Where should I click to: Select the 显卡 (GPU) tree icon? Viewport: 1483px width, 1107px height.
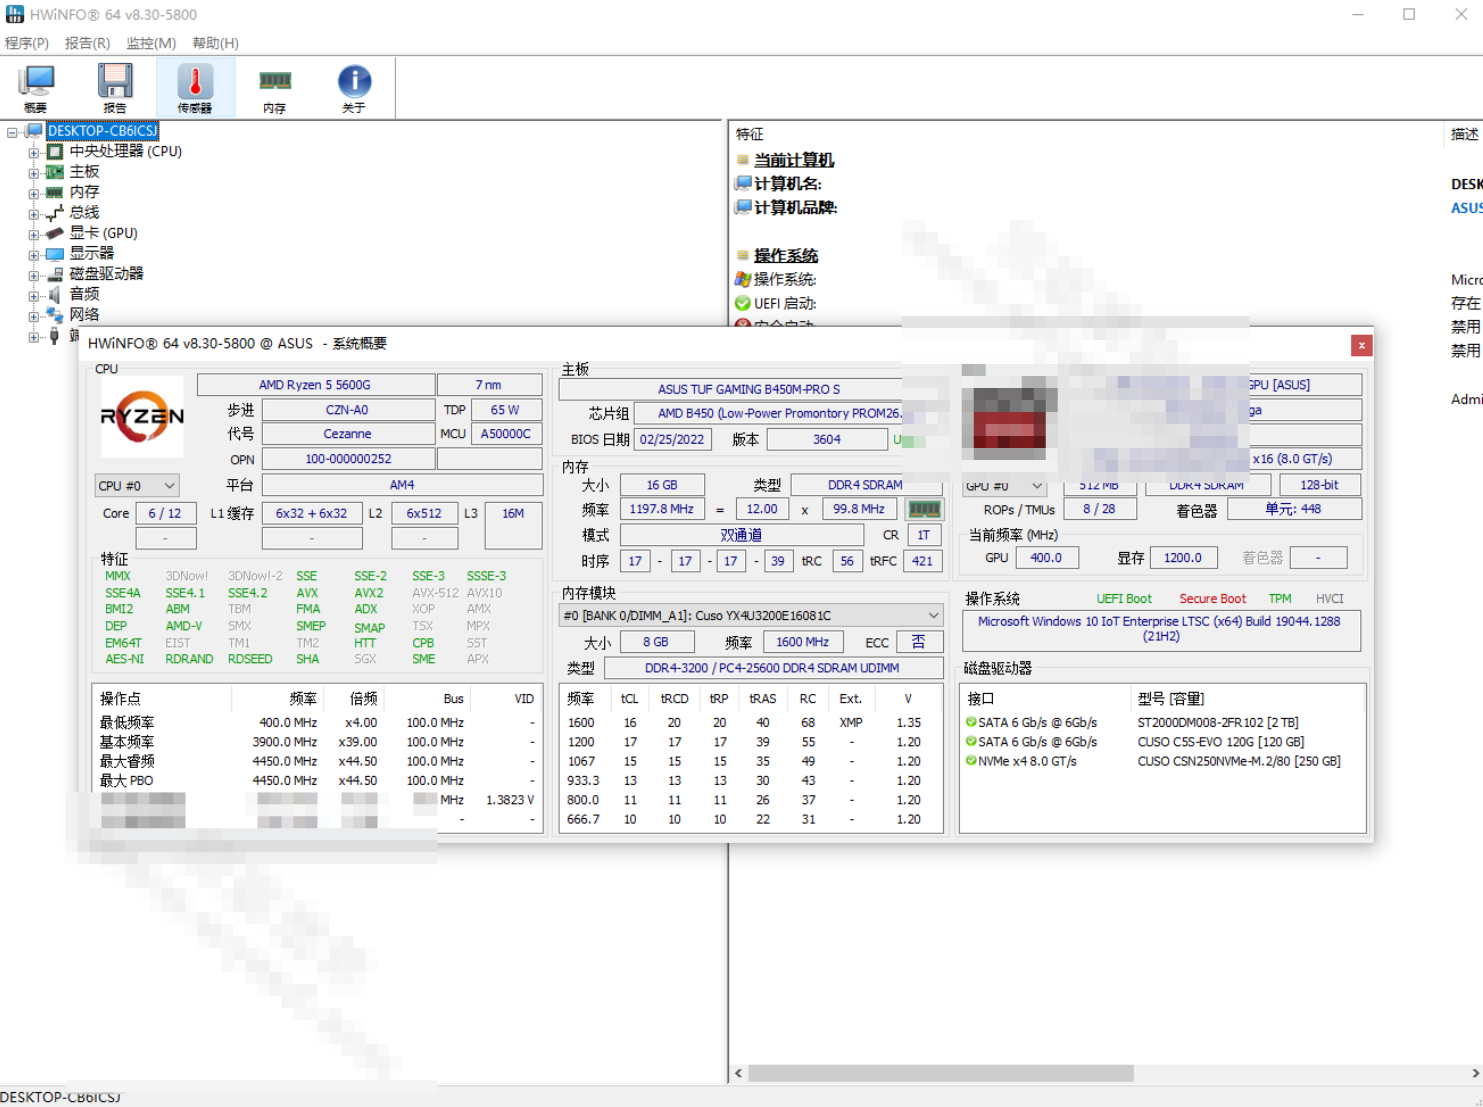[x=55, y=233]
